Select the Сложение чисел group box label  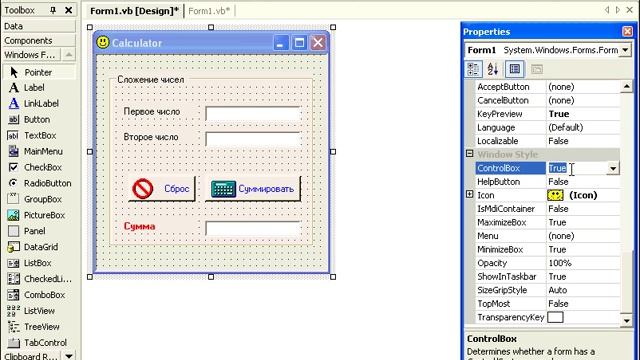pos(151,80)
